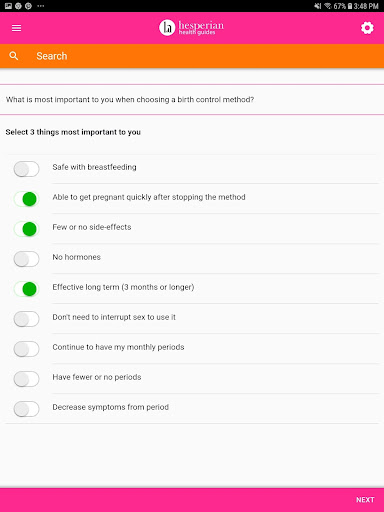Tap the battery status icon

(350, 6)
